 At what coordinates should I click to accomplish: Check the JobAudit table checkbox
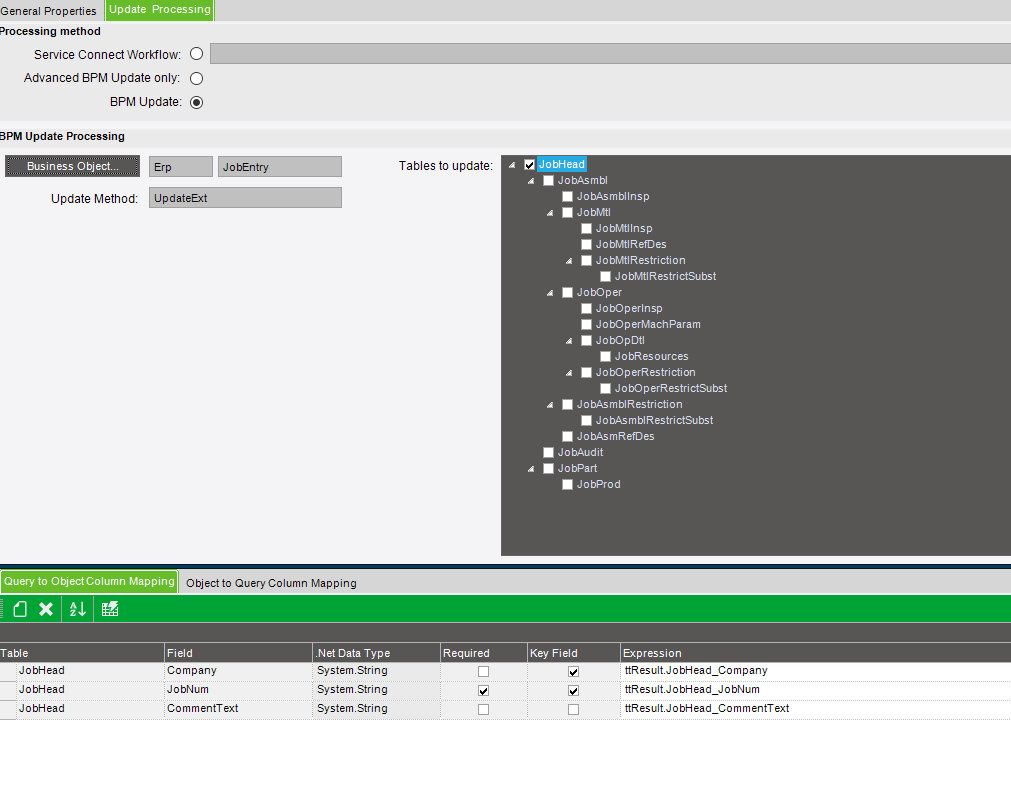(549, 453)
